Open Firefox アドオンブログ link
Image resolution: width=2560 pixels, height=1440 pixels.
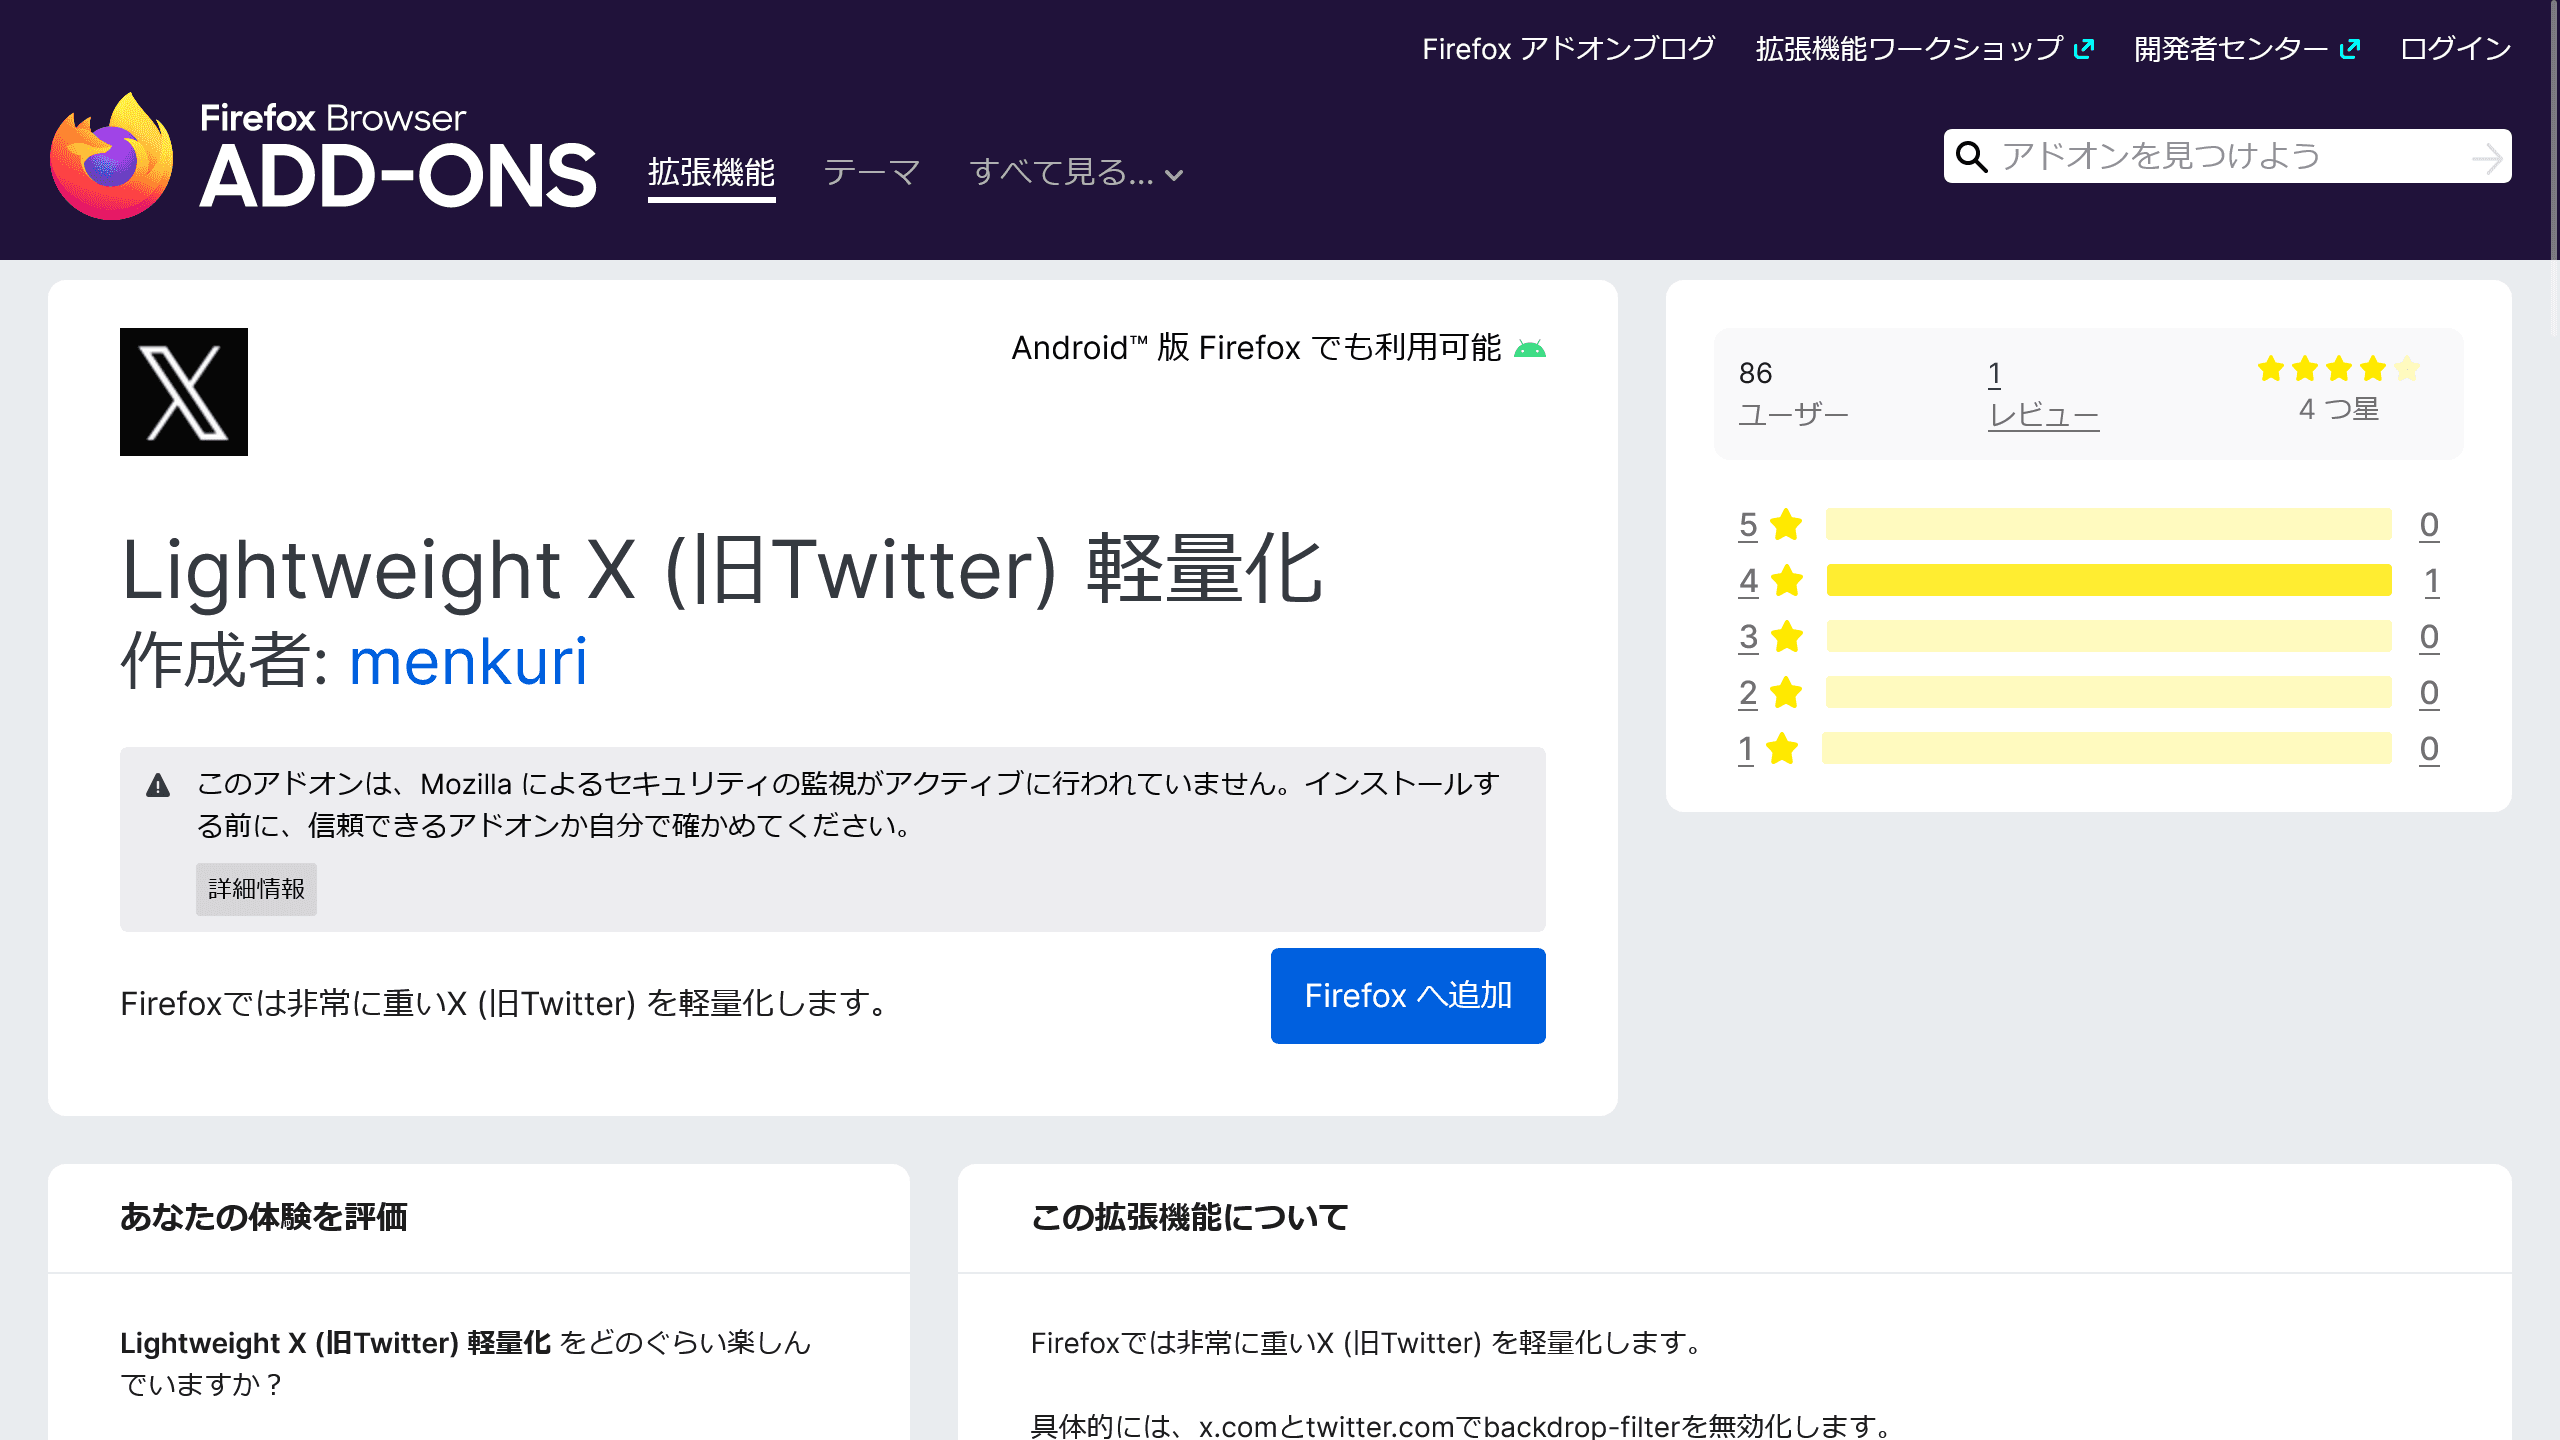(1568, 49)
